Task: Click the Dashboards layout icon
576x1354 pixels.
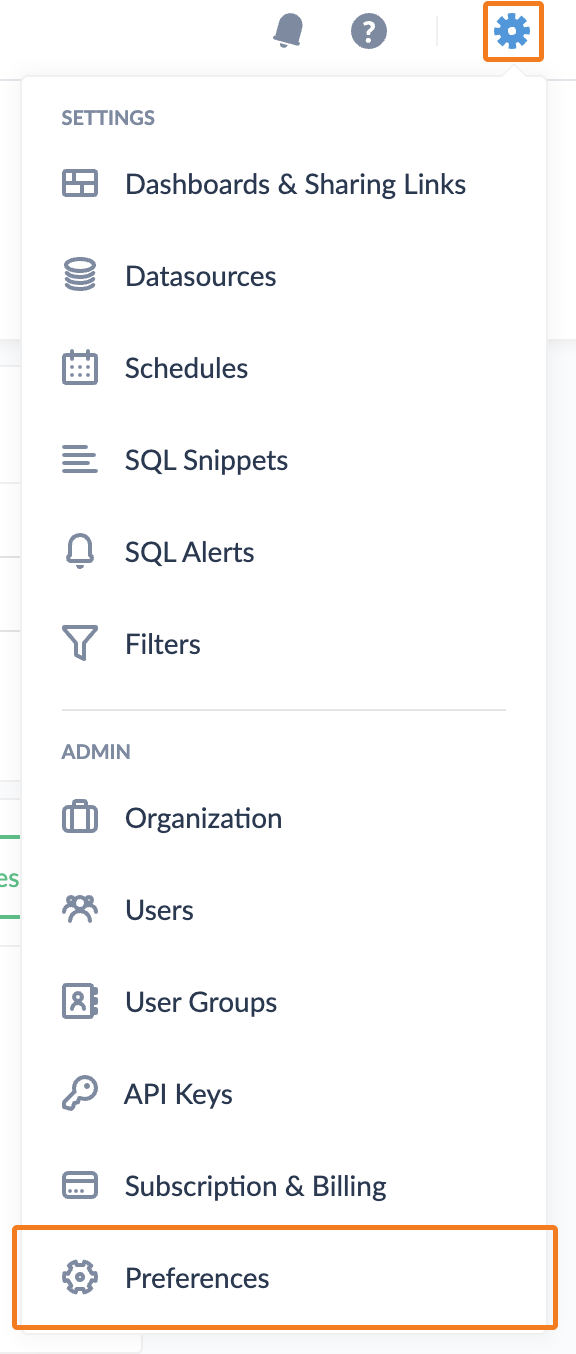Action: coord(80,184)
